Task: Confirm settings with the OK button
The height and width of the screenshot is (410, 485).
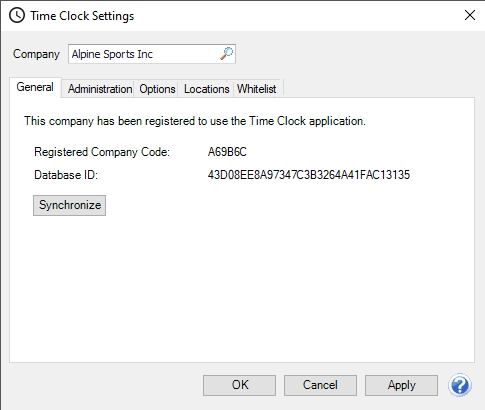Action: point(240,385)
